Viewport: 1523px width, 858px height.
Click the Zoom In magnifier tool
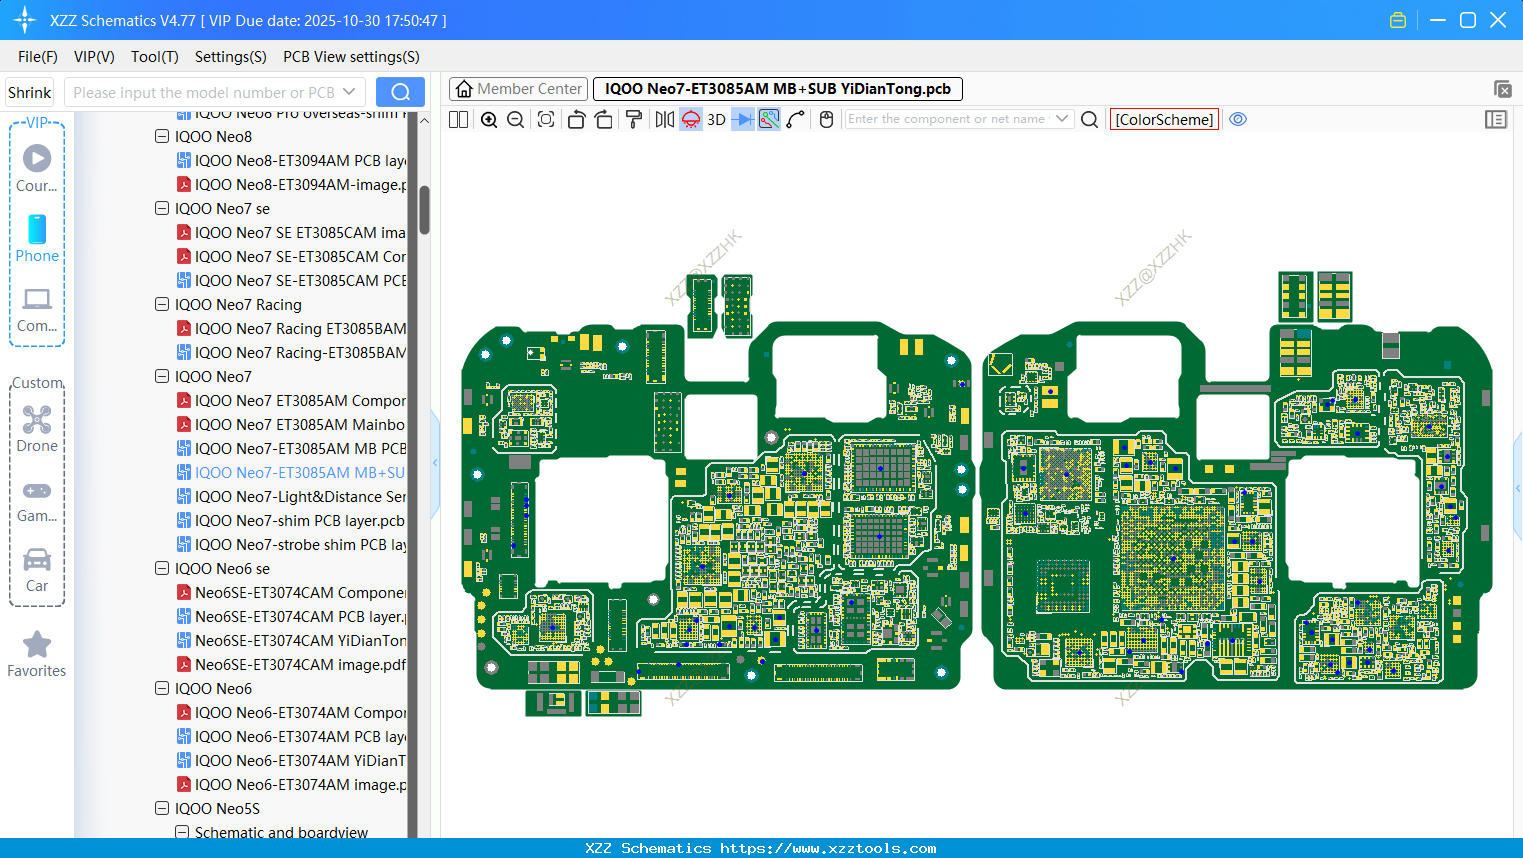point(489,119)
